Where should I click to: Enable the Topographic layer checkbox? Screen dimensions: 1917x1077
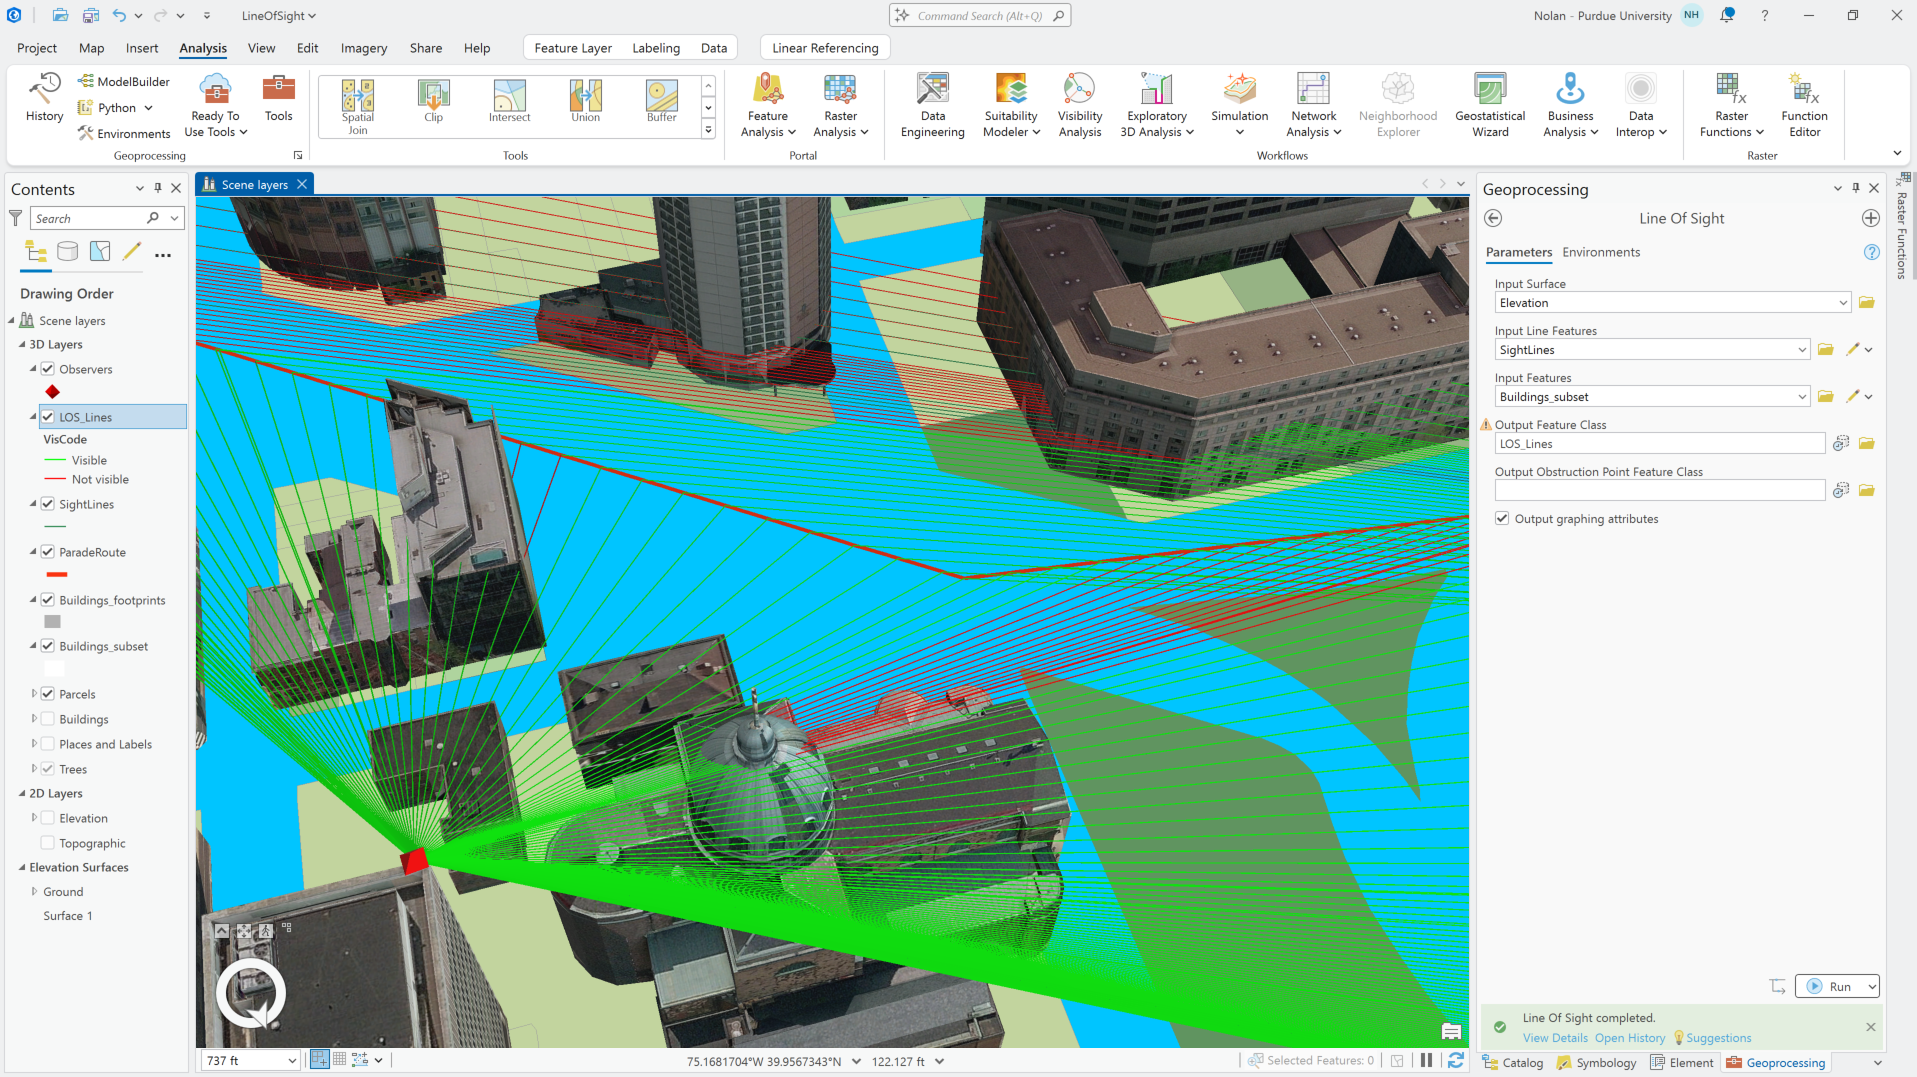(x=47, y=843)
